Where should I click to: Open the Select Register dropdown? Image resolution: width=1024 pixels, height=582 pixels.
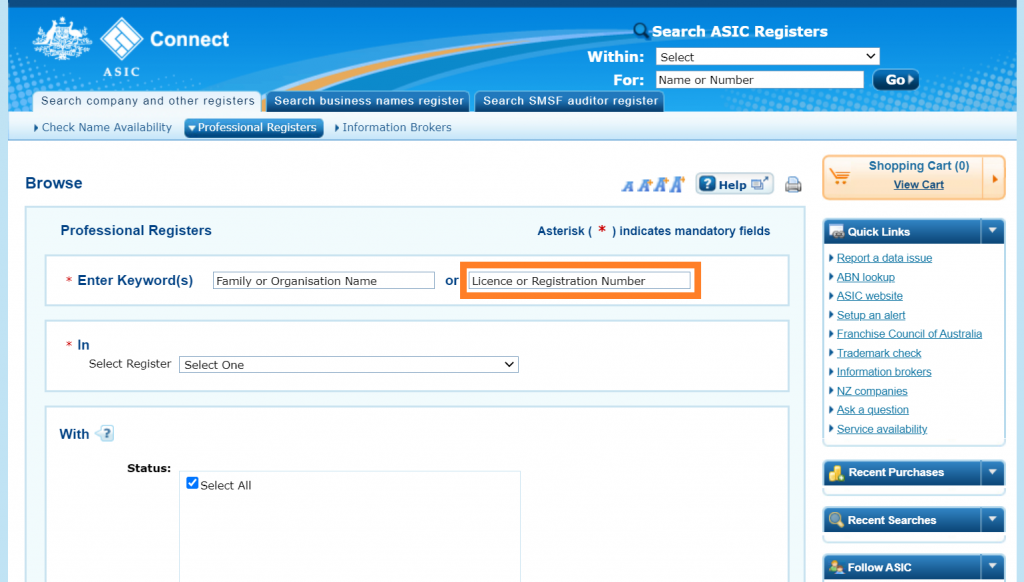(x=347, y=364)
